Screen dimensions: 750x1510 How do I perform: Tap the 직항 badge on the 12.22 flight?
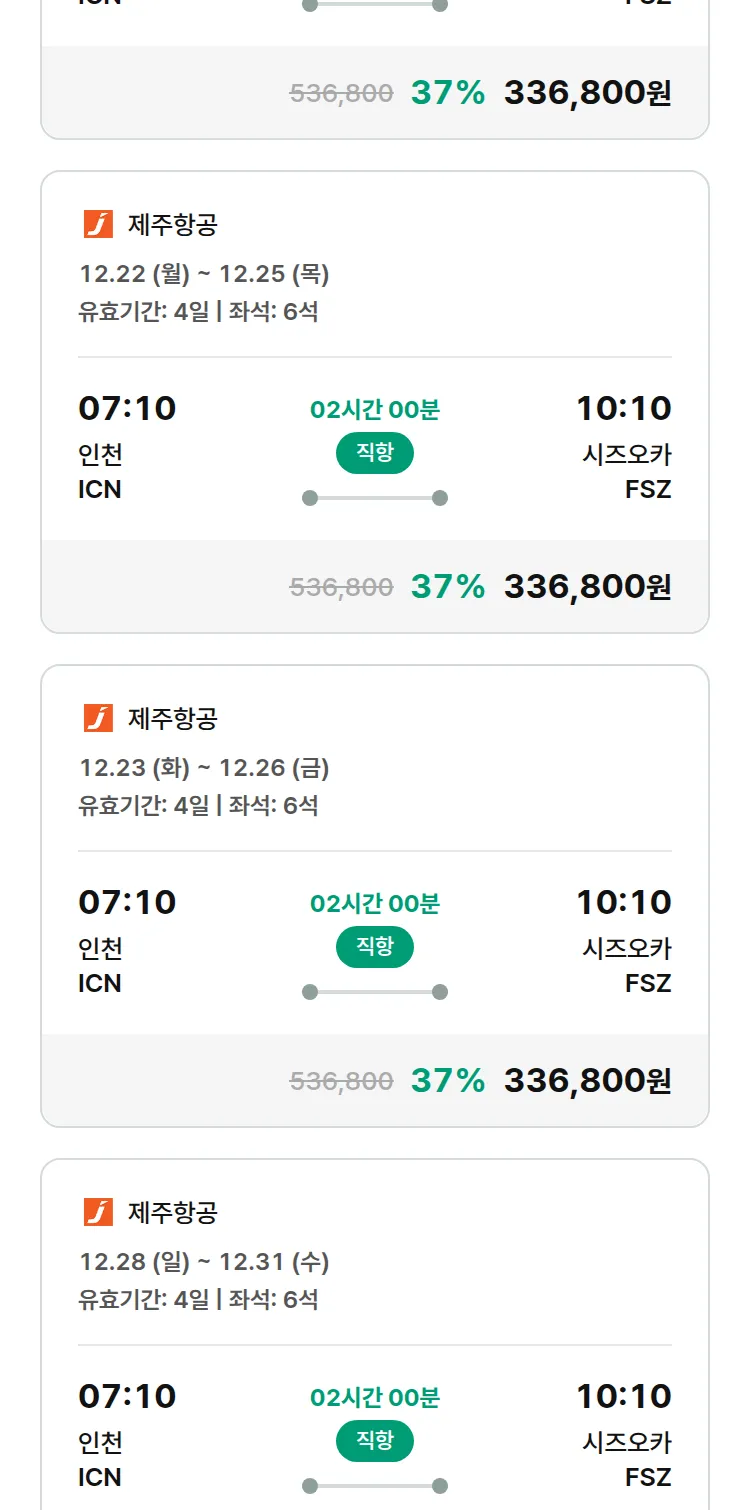(375, 453)
